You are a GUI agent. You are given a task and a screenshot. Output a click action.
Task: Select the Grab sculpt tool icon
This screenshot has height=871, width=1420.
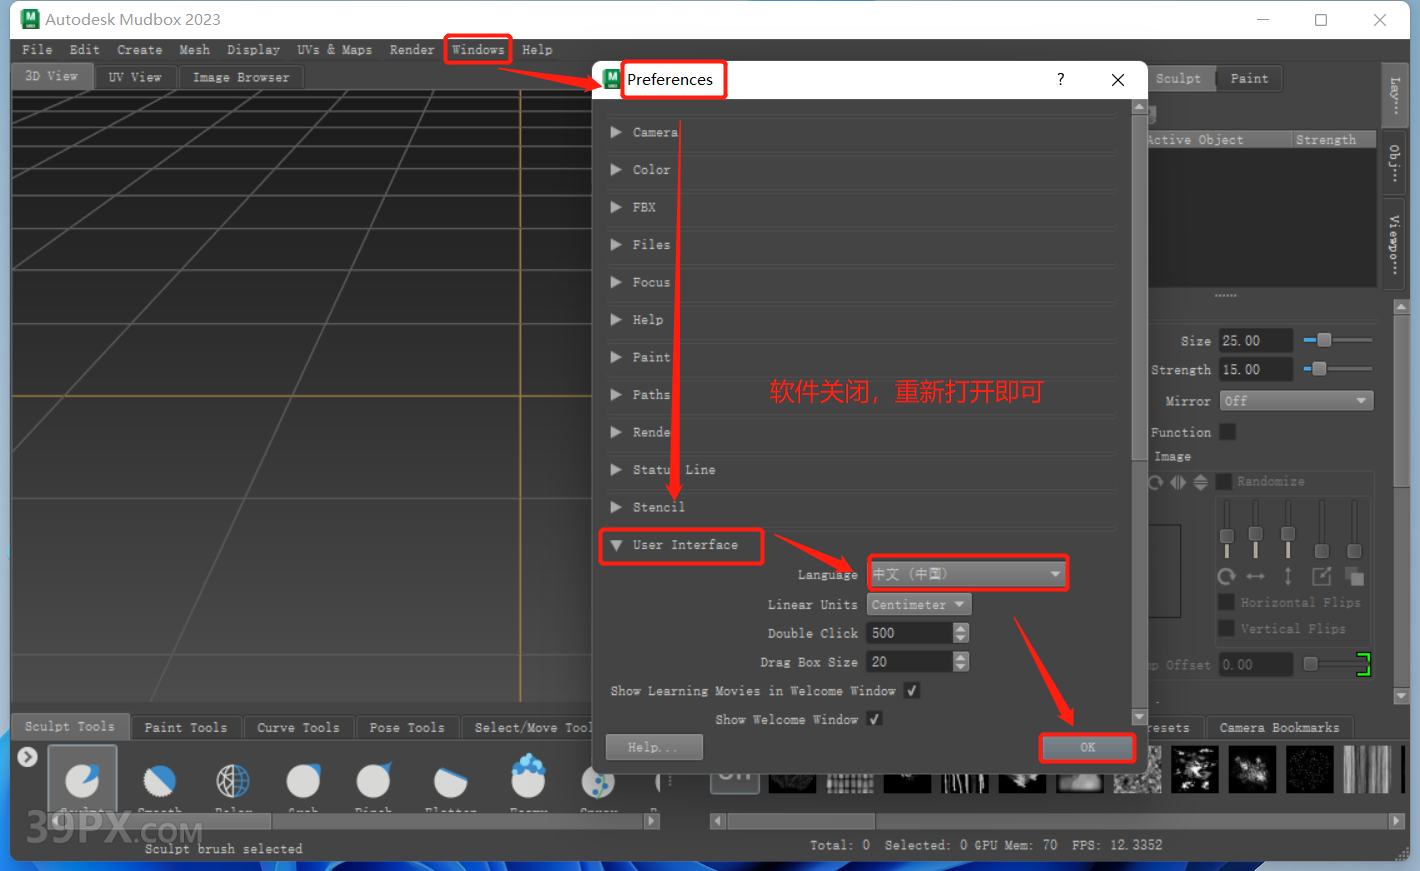pyautogui.click(x=303, y=780)
